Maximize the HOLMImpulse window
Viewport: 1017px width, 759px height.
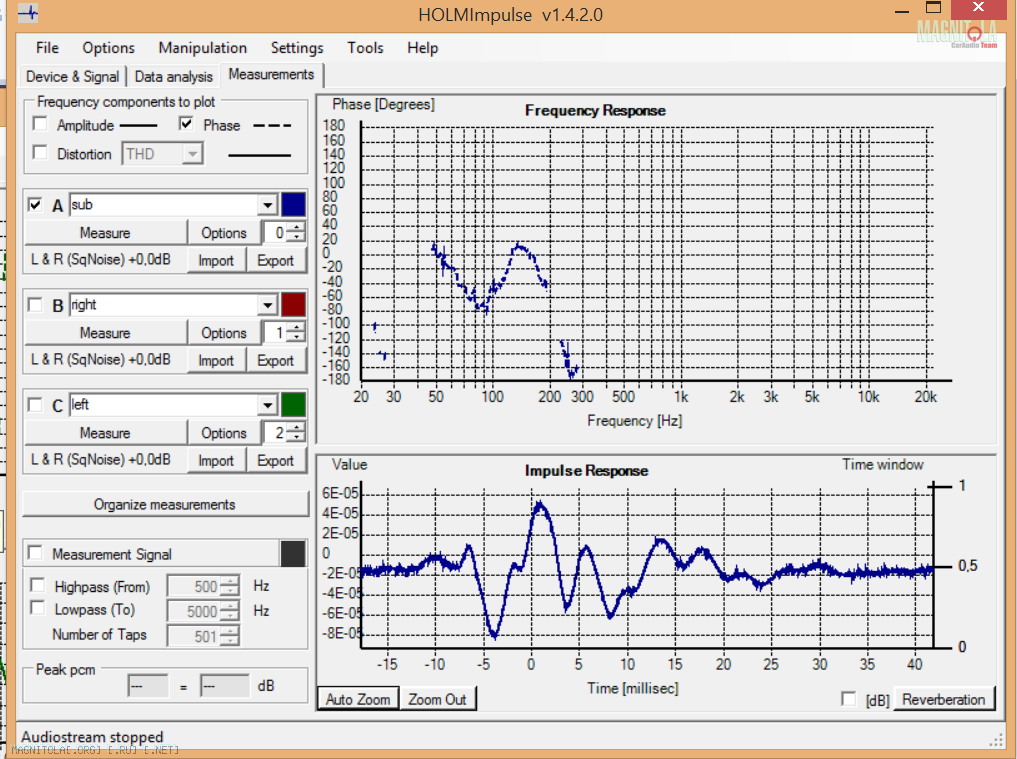pyautogui.click(x=933, y=8)
